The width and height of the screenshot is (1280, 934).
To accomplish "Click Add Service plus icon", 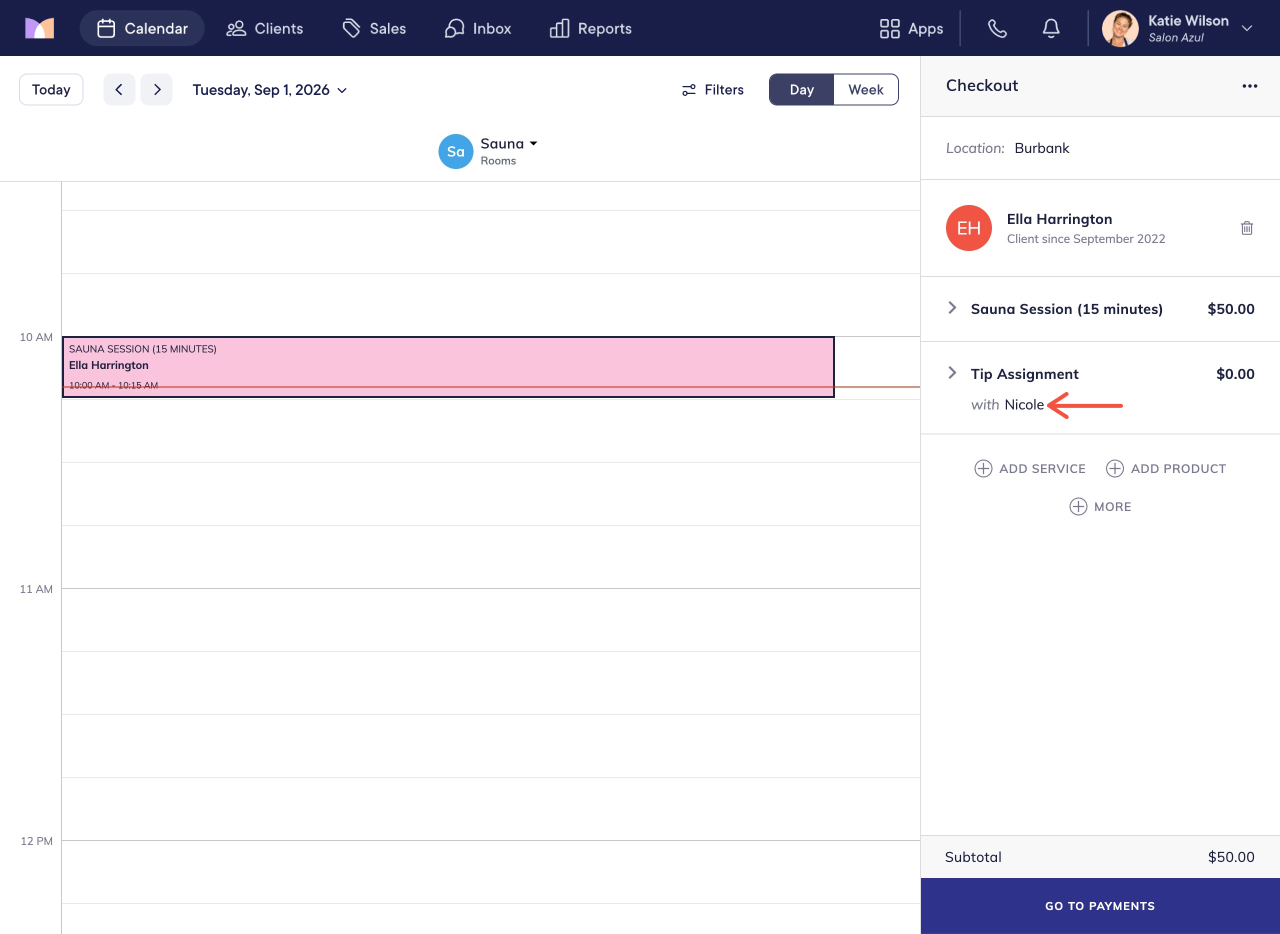I will click(983, 469).
